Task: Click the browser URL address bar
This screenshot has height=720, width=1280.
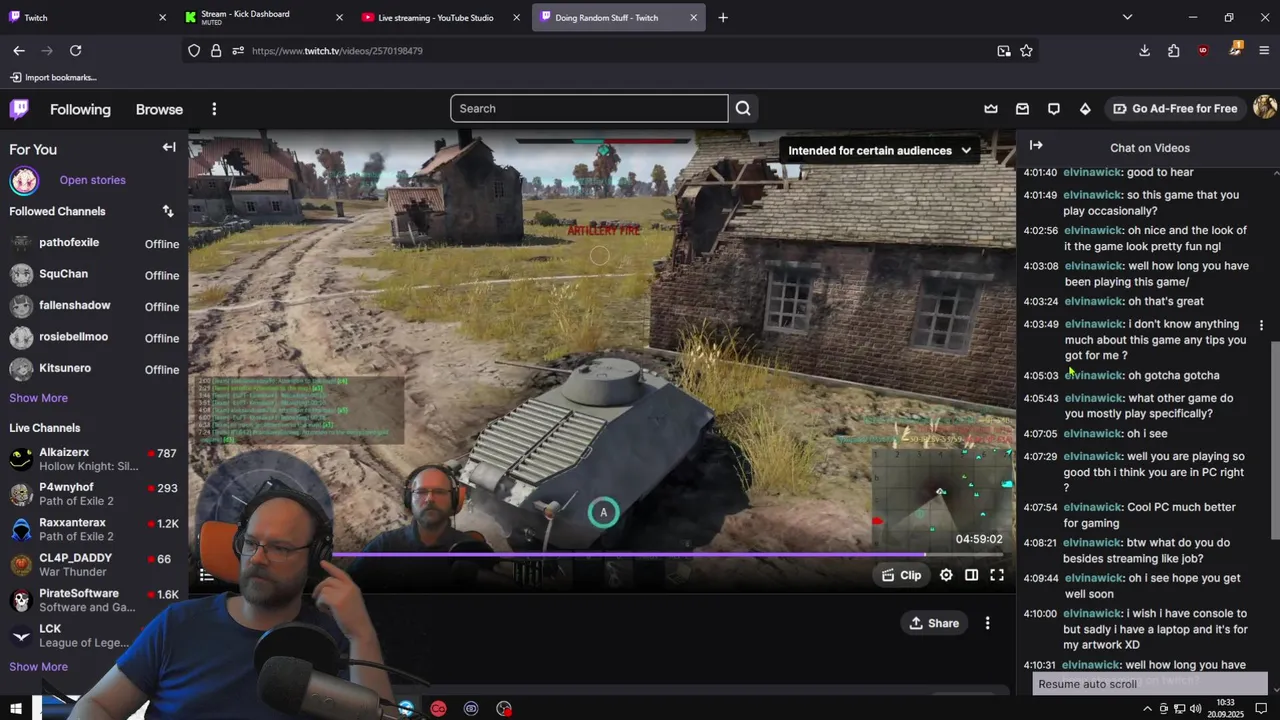Action: (x=610, y=51)
